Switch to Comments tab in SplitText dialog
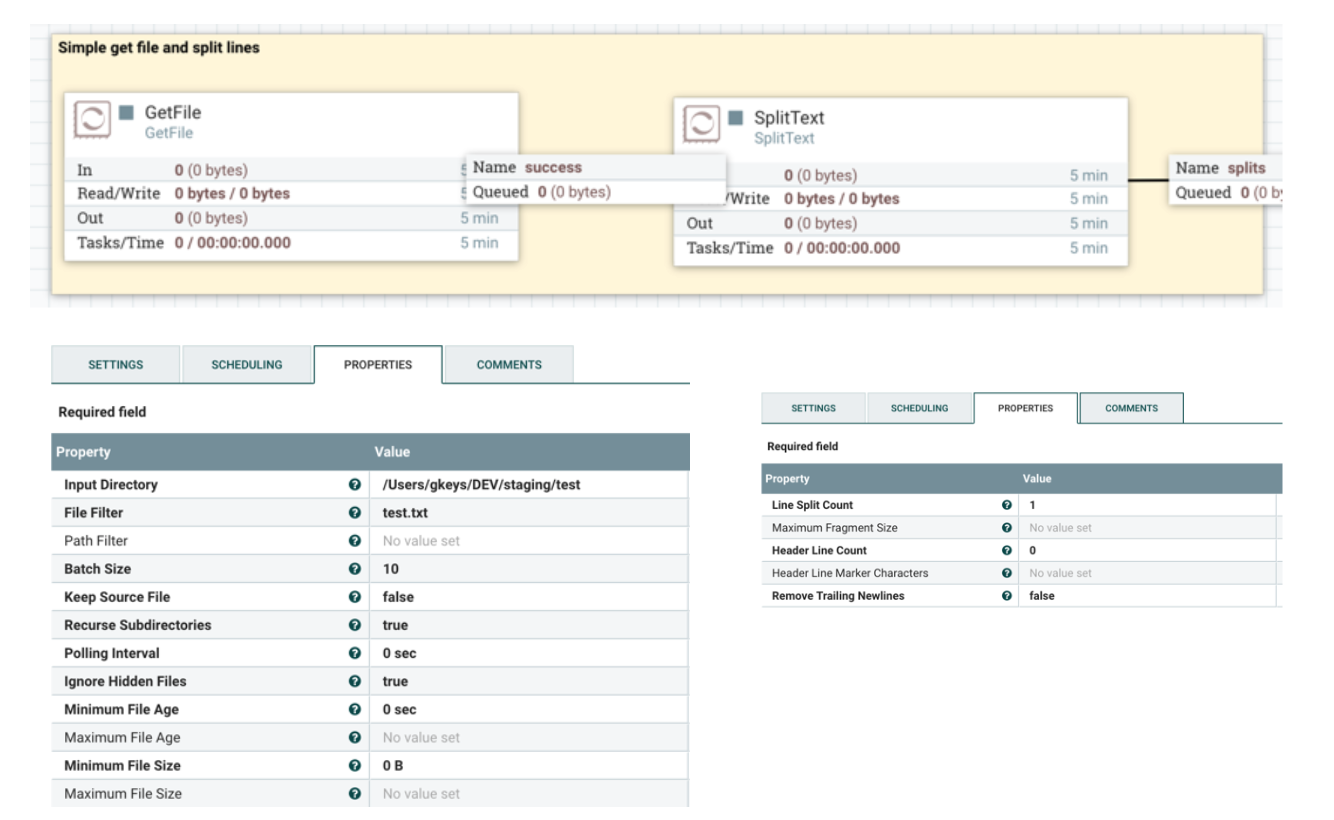Image resolution: width=1334 pixels, height=820 pixels. click(1131, 408)
